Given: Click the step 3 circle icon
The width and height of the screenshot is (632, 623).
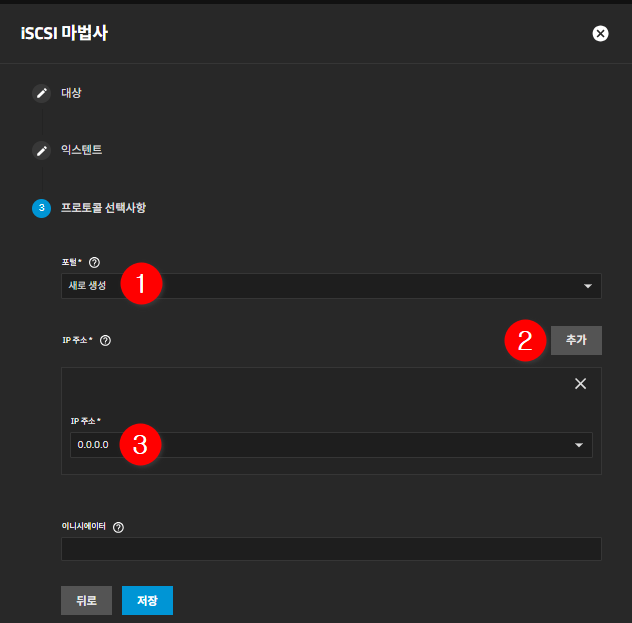Looking at the screenshot, I should click(x=41, y=208).
